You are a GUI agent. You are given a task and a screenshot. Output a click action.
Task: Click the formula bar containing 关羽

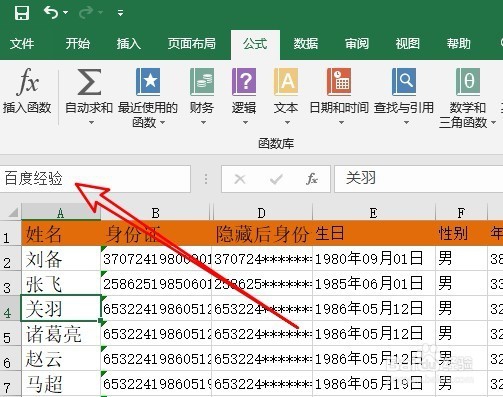[419, 179]
